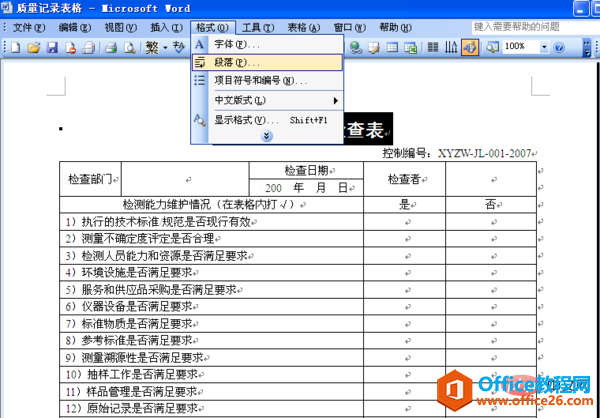
Task: Click the Open folder icon
Action: pyautogui.click(x=34, y=47)
